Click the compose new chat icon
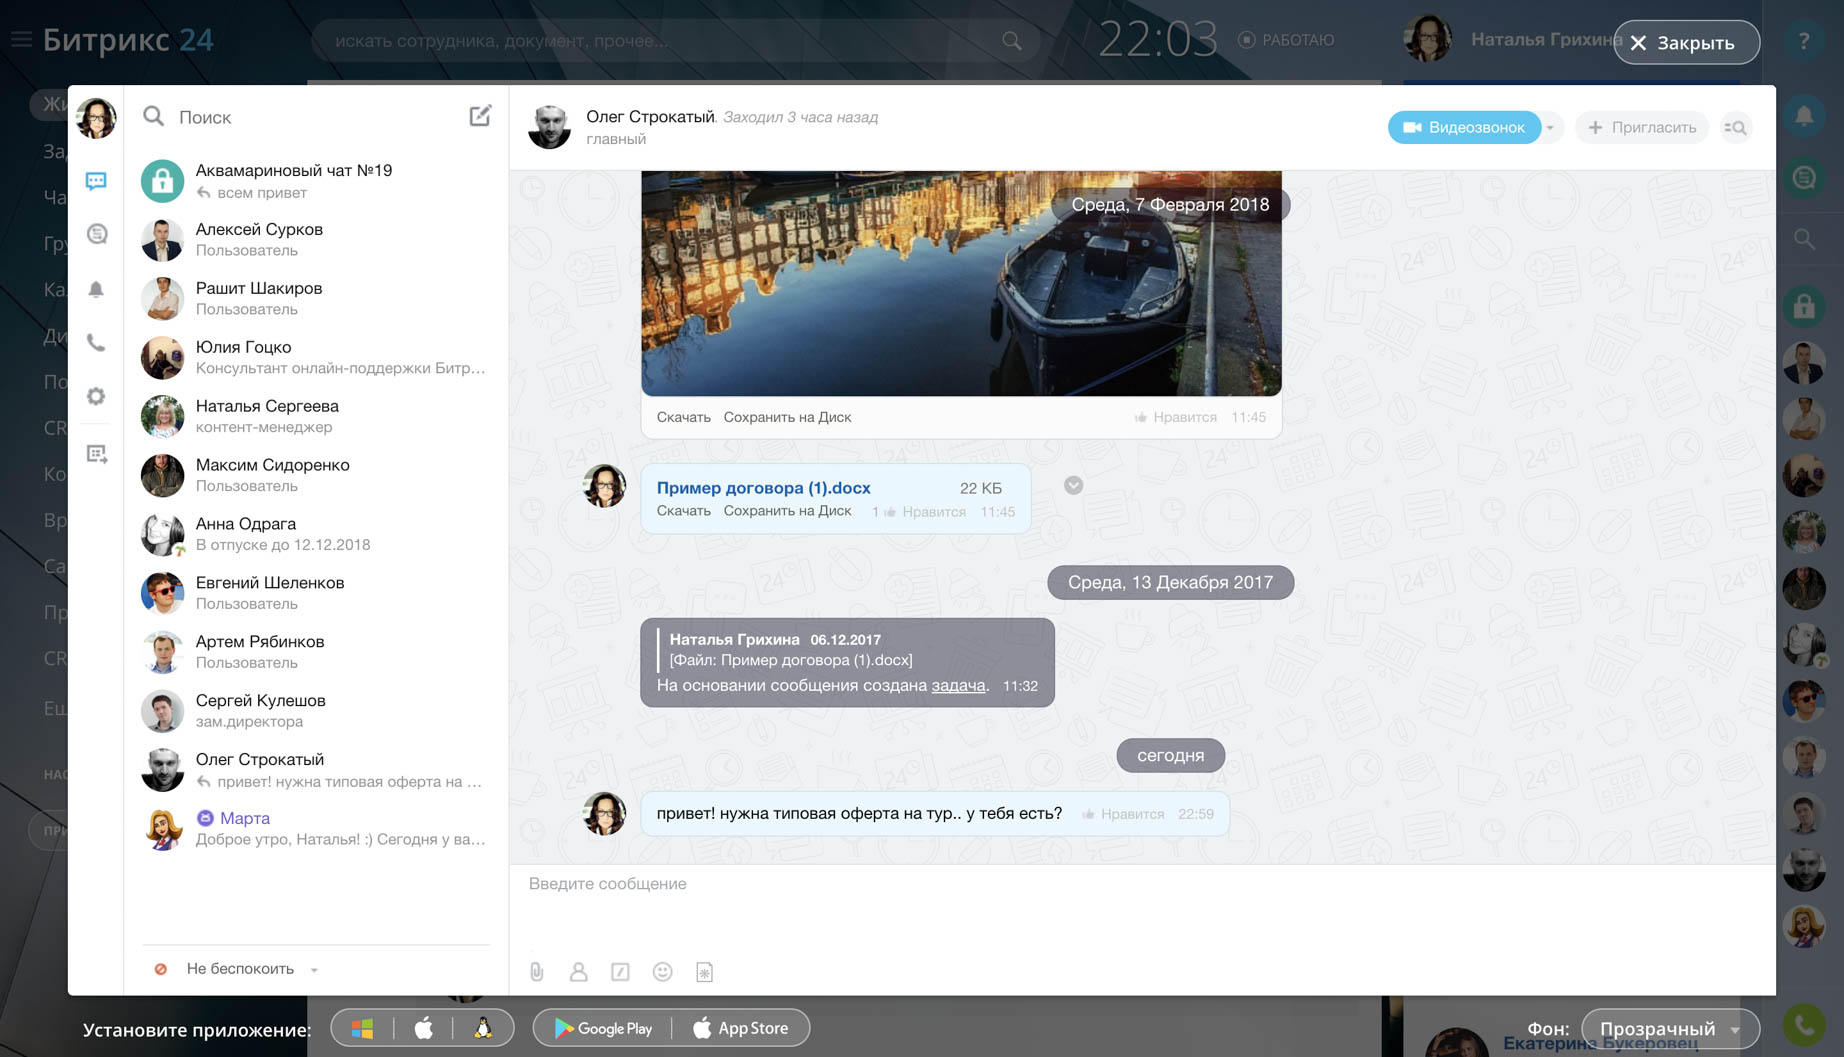The image size is (1844, 1057). pyautogui.click(x=480, y=116)
